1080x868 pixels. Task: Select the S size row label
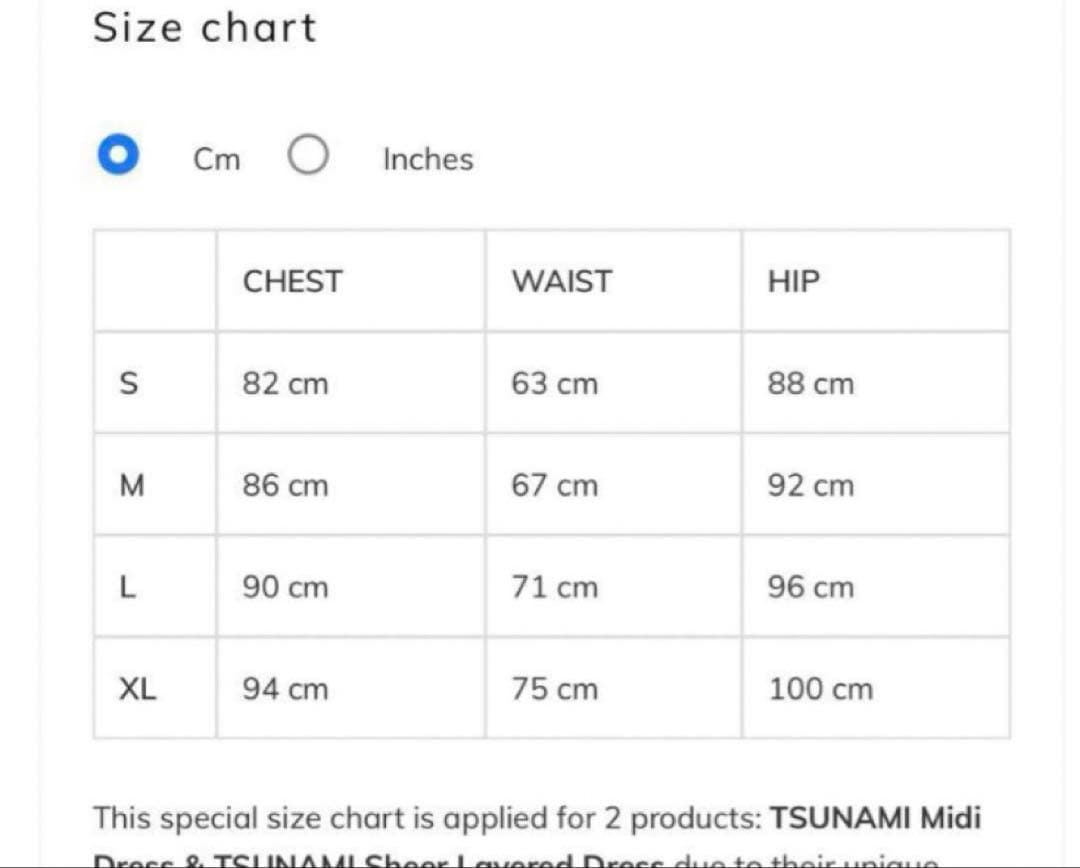(129, 384)
